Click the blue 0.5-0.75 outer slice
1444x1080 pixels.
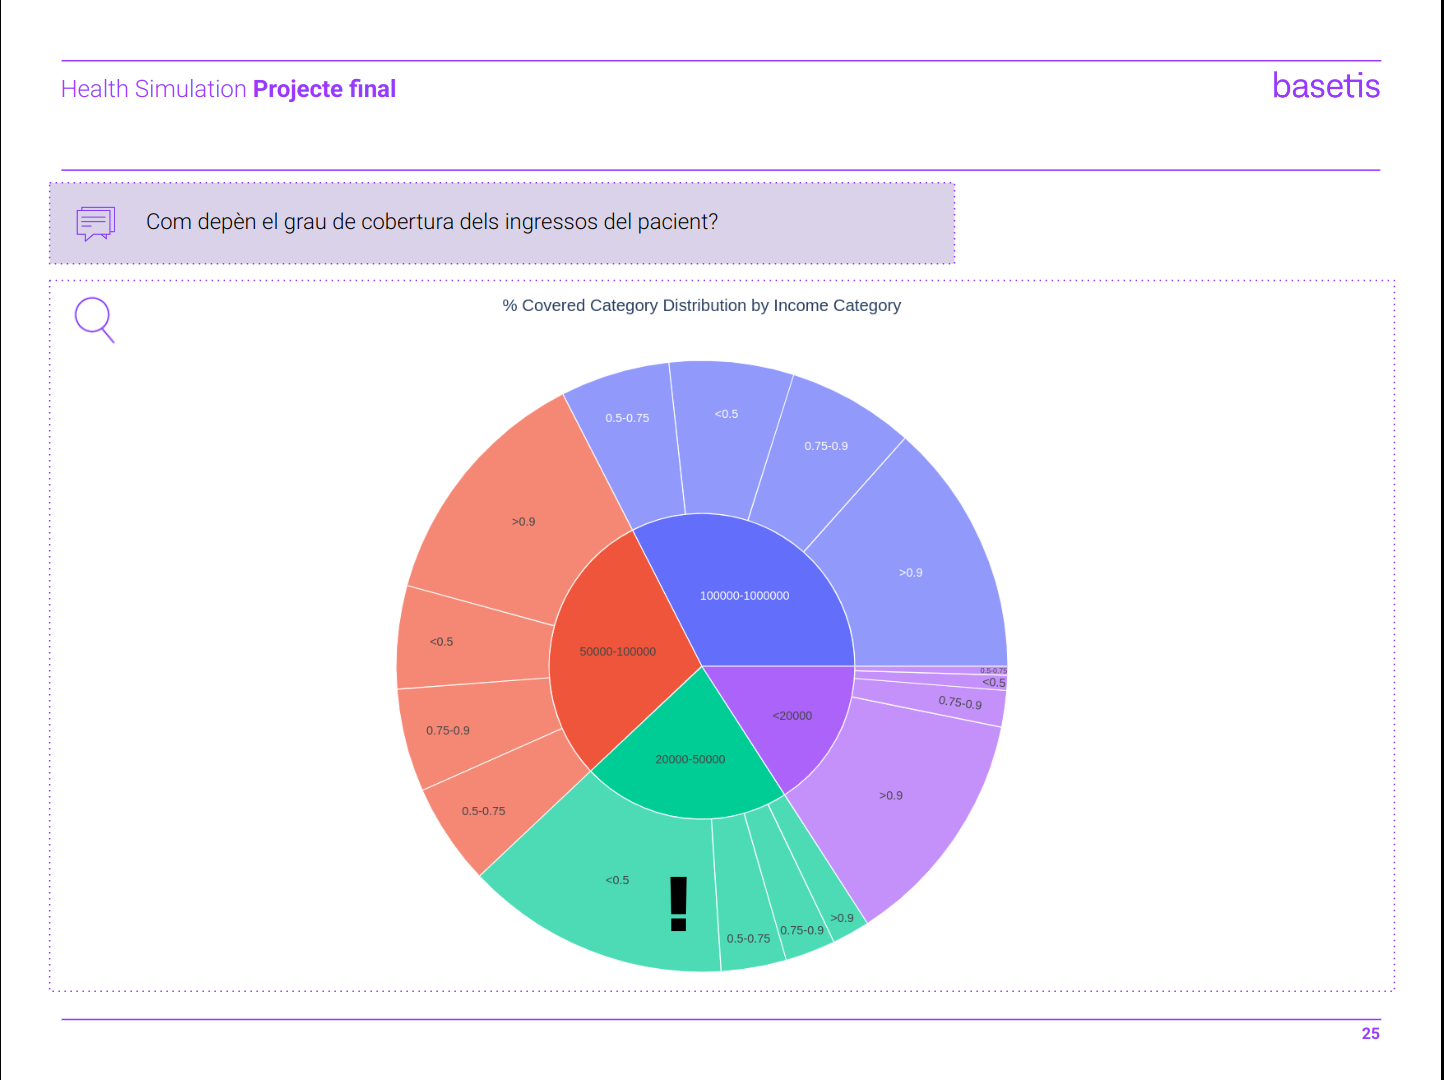click(627, 417)
